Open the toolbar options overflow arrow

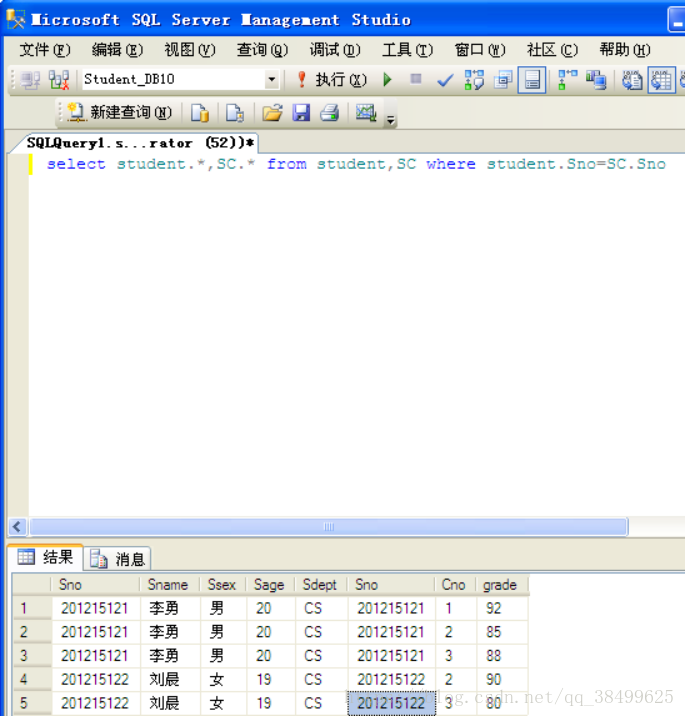(391, 120)
